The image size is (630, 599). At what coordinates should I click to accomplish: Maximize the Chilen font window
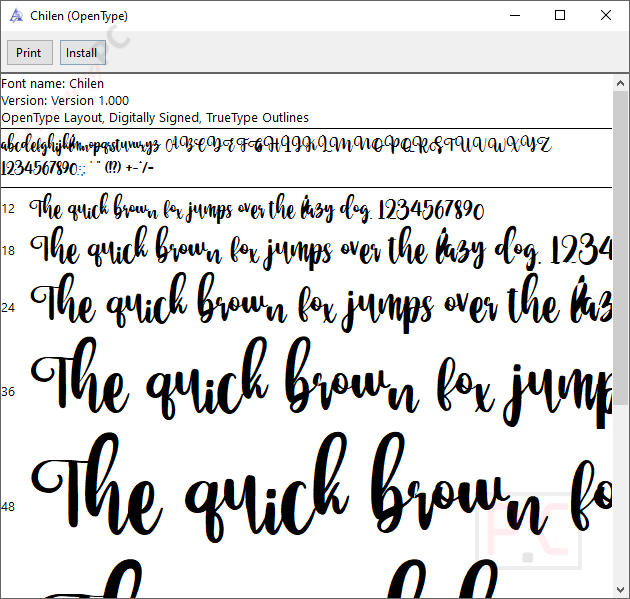[560, 16]
